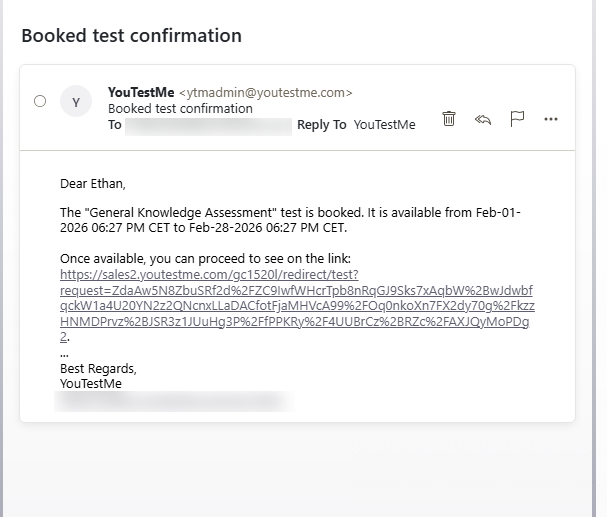Open the more actions ellipsis menu
This screenshot has height=517, width=607.
pos(550,119)
